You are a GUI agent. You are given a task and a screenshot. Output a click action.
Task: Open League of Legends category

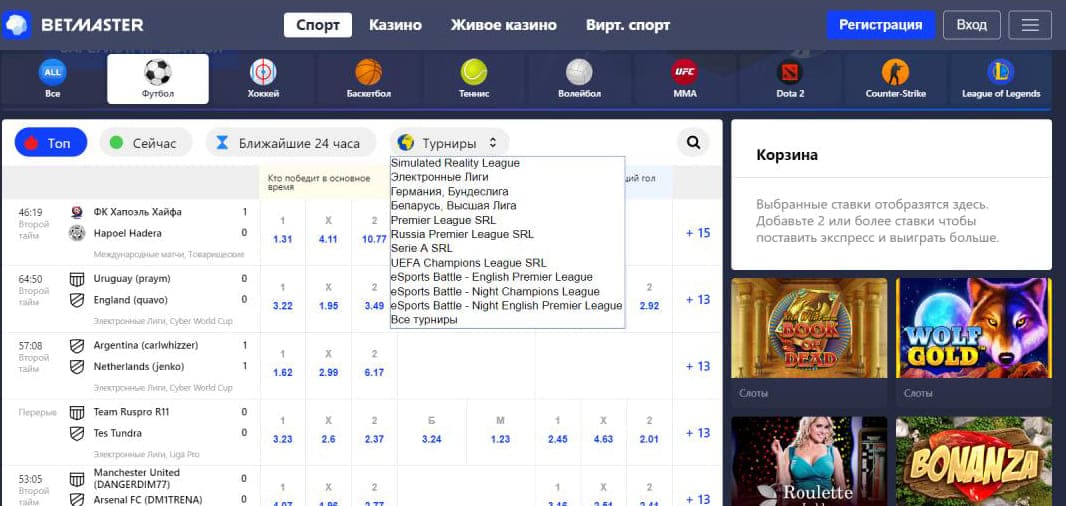tap(1001, 79)
